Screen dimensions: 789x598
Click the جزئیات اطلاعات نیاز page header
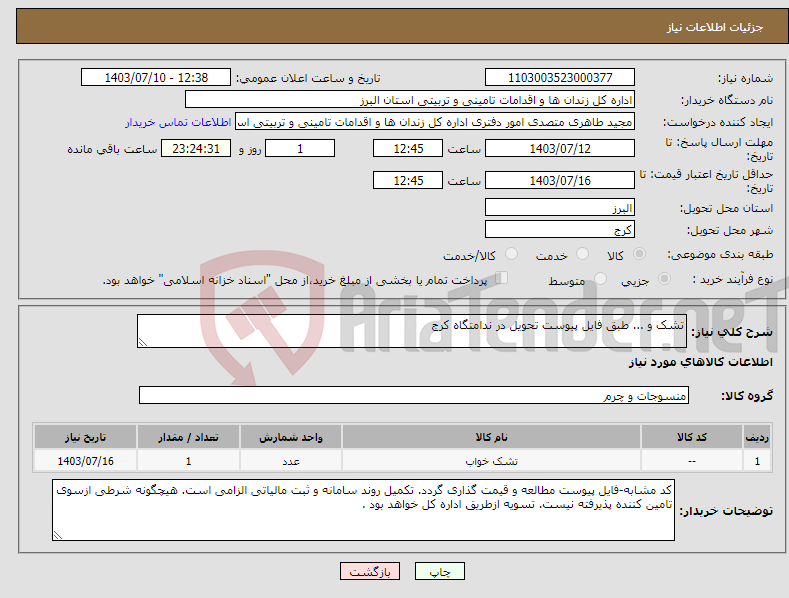pos(715,27)
